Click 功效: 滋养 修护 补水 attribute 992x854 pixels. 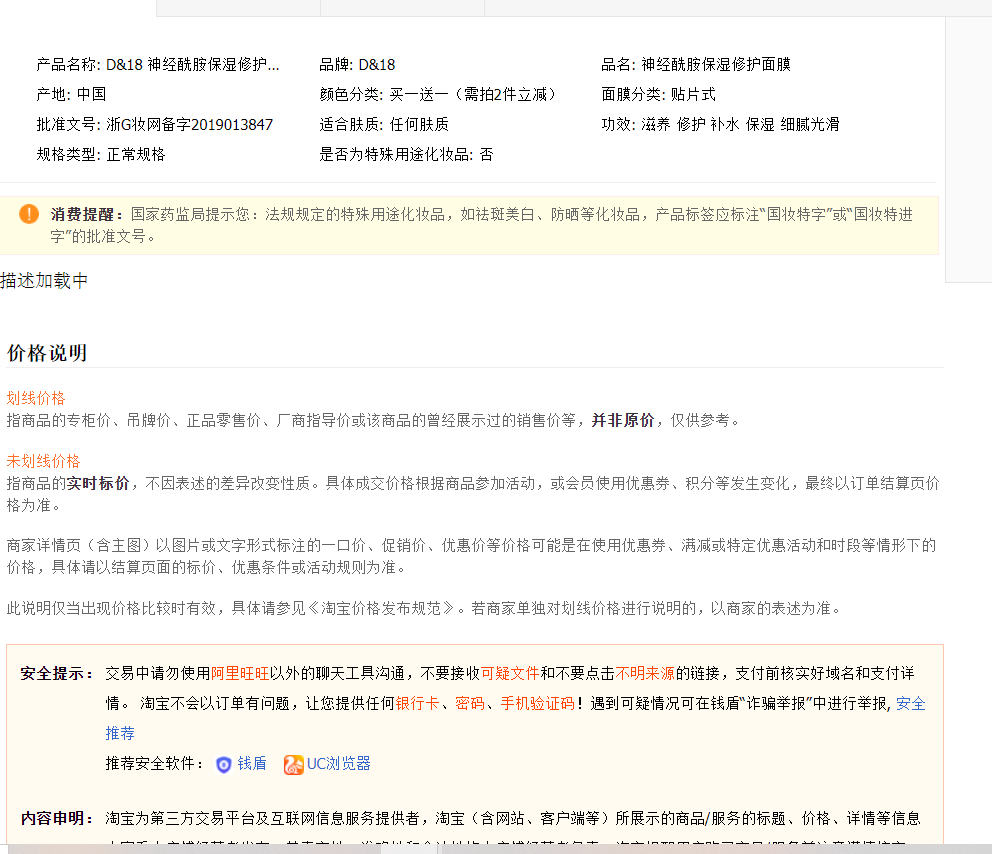point(721,125)
